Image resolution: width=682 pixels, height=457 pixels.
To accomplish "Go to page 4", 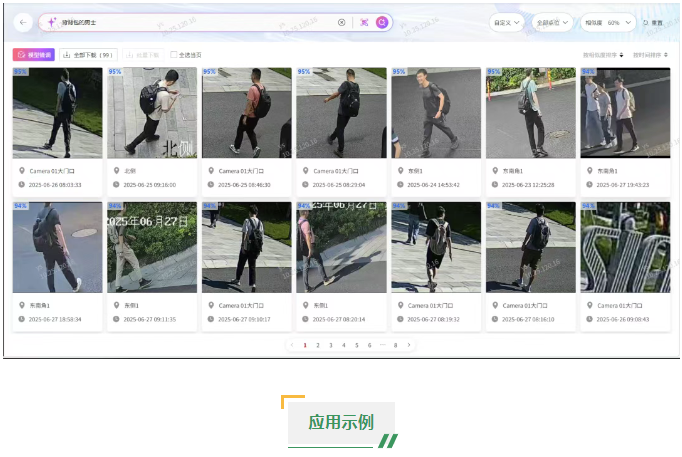I will click(x=344, y=345).
